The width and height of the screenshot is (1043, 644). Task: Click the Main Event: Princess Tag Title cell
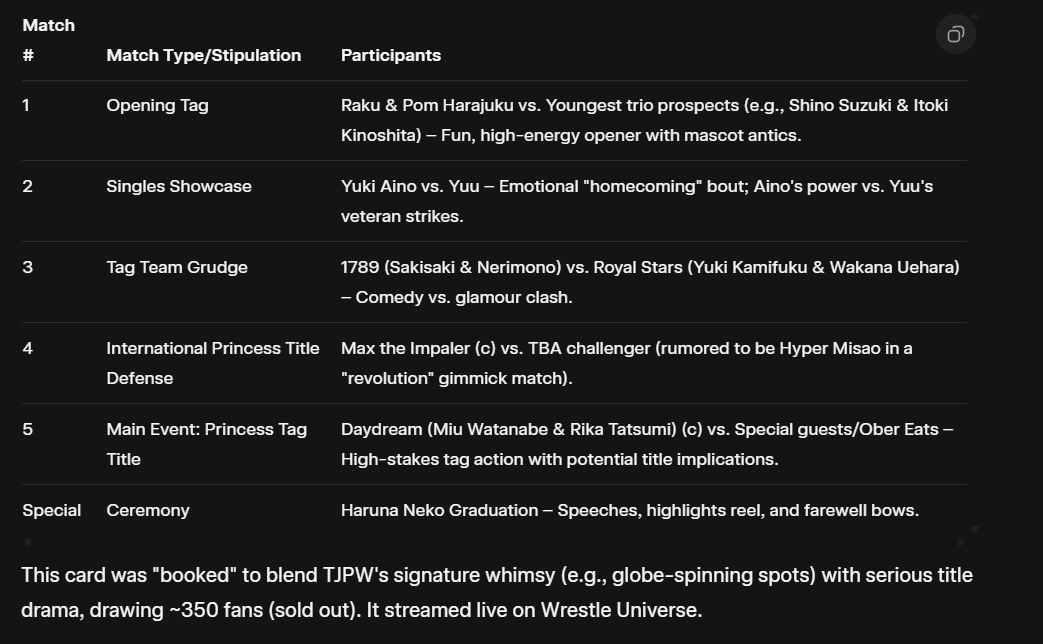(206, 444)
